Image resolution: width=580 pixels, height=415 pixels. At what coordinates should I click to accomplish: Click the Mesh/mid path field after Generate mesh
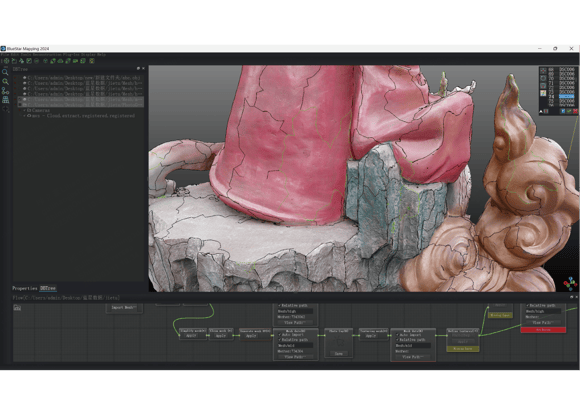coord(295,345)
